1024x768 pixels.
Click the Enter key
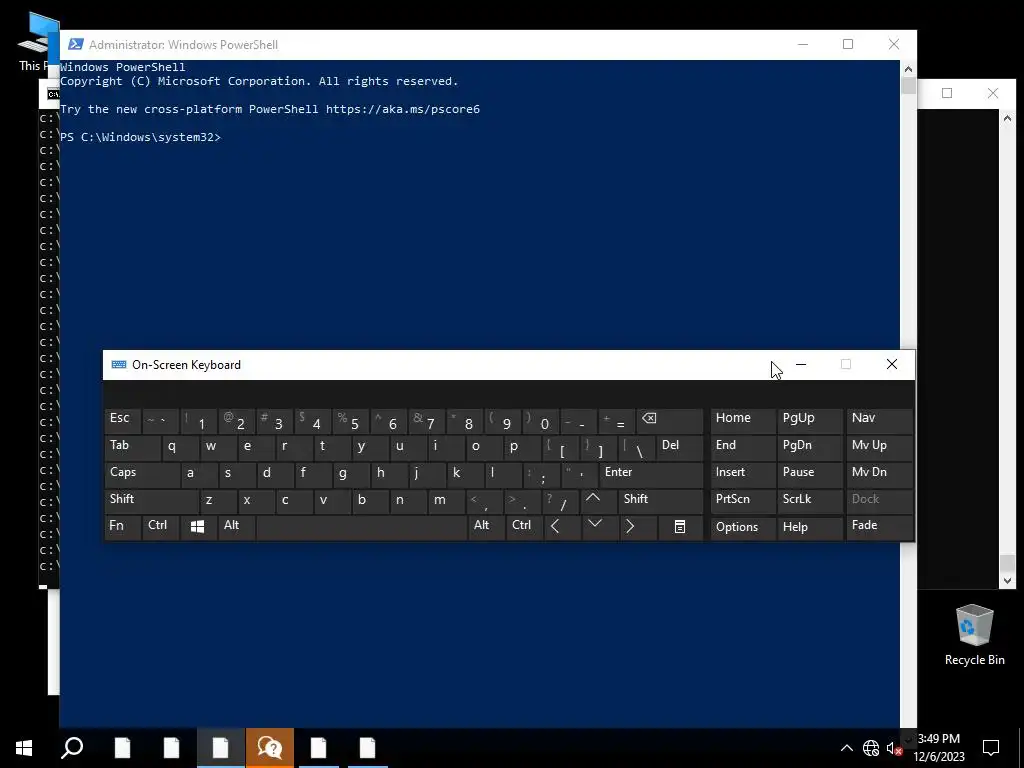651,474
